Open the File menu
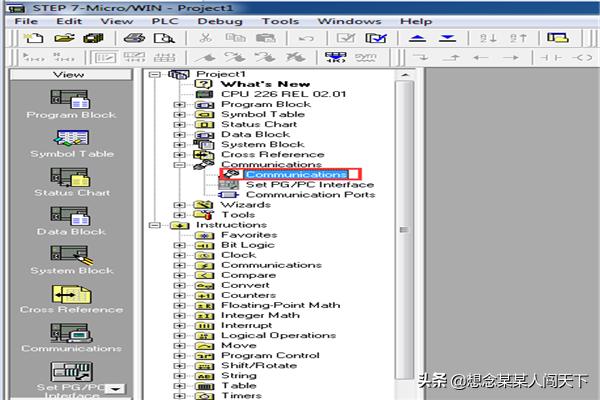Viewport: 600px width, 400px height. click(x=26, y=21)
